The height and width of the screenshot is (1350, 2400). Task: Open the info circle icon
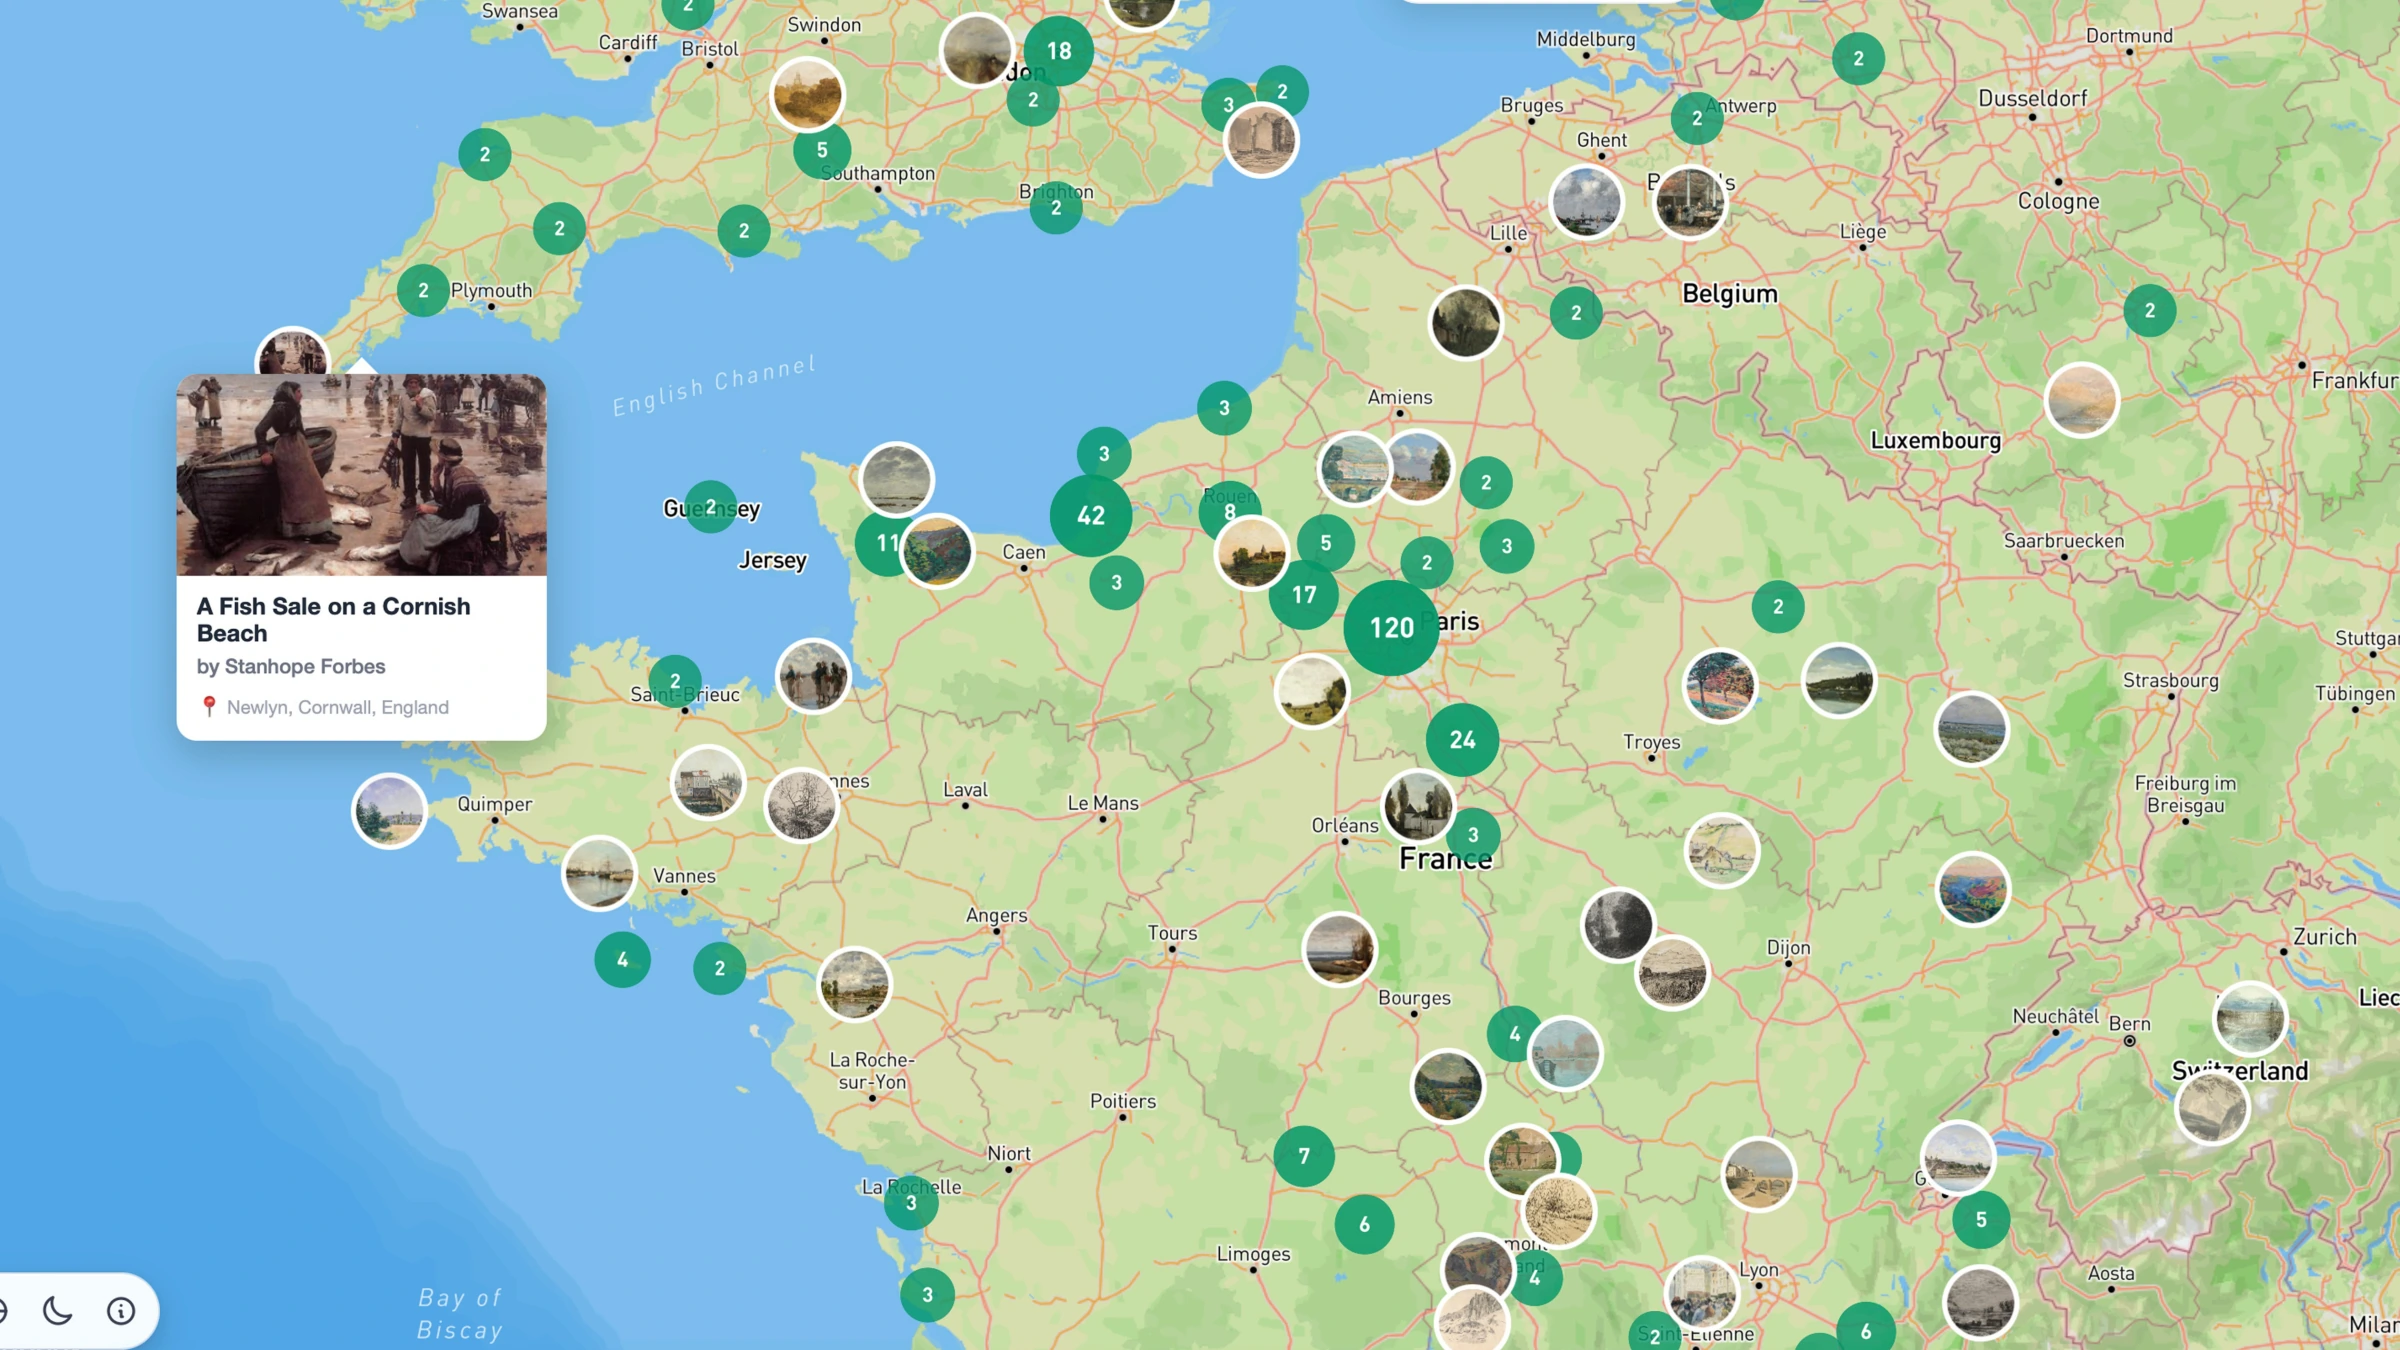click(121, 1310)
